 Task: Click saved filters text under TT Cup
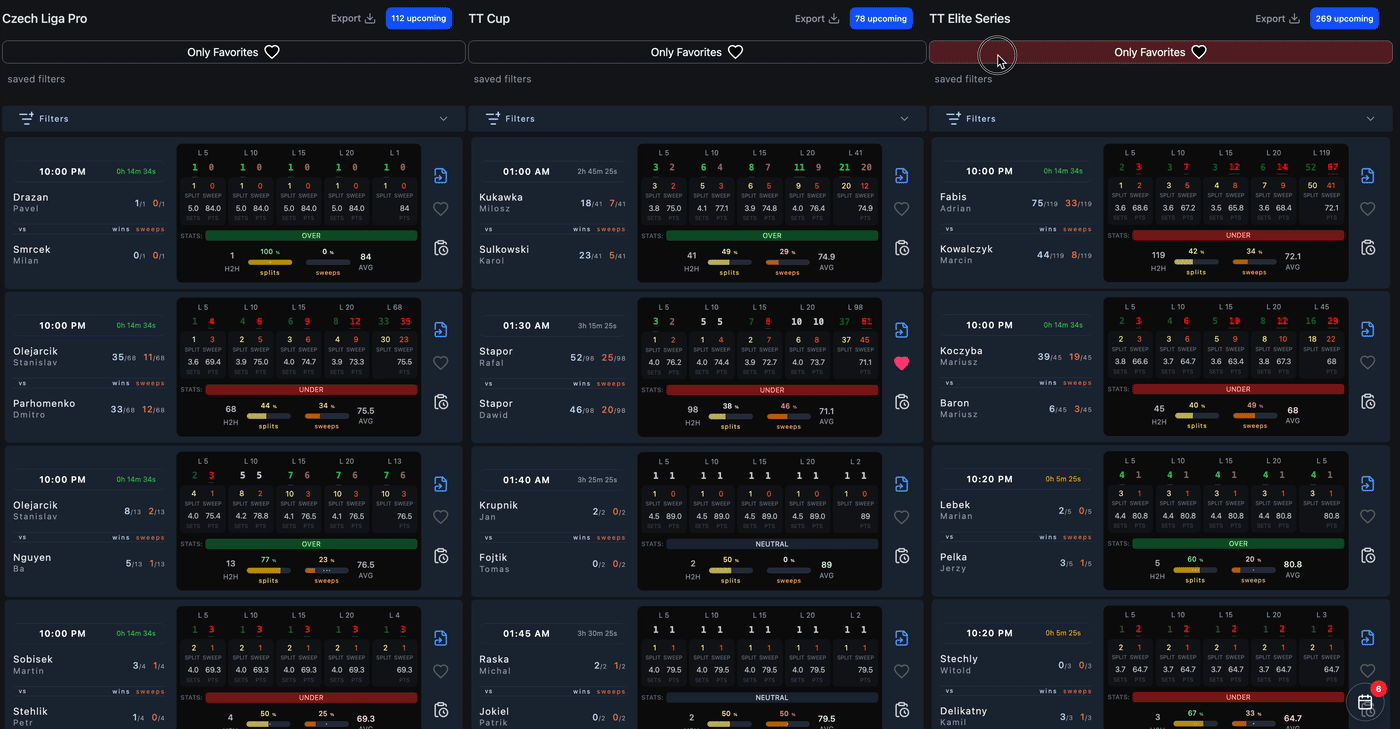503,79
